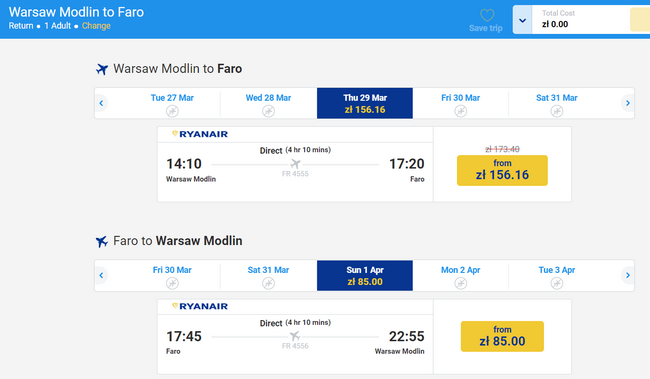Select Thu 29 Mar zł 156.16 tab
The height and width of the screenshot is (379, 650).
[x=365, y=103]
